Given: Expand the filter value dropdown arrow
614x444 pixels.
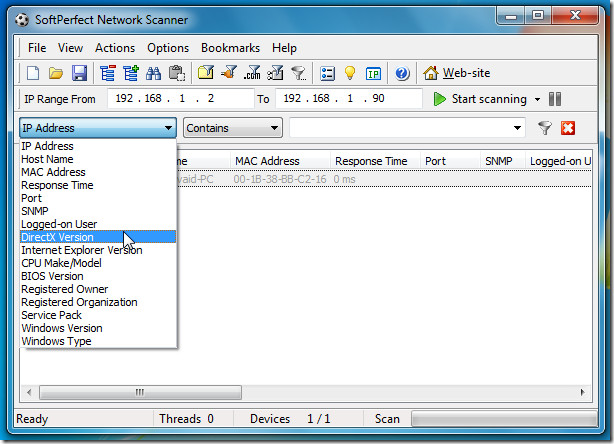Looking at the screenshot, I should tap(517, 128).
